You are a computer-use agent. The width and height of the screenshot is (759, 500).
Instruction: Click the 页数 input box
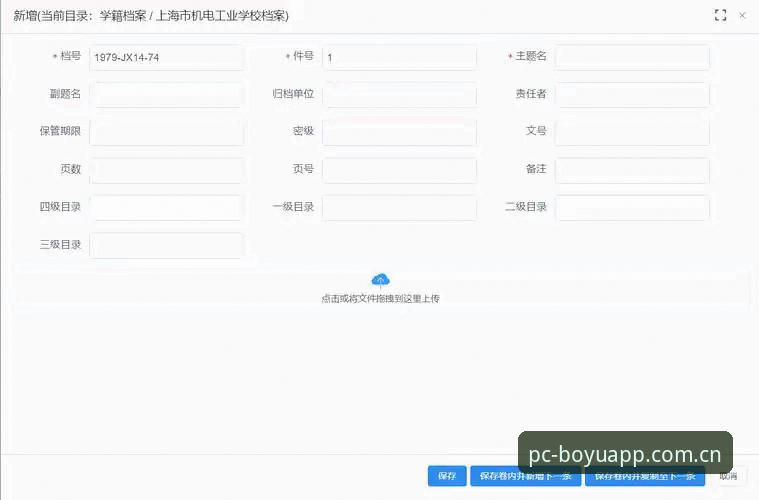click(167, 170)
